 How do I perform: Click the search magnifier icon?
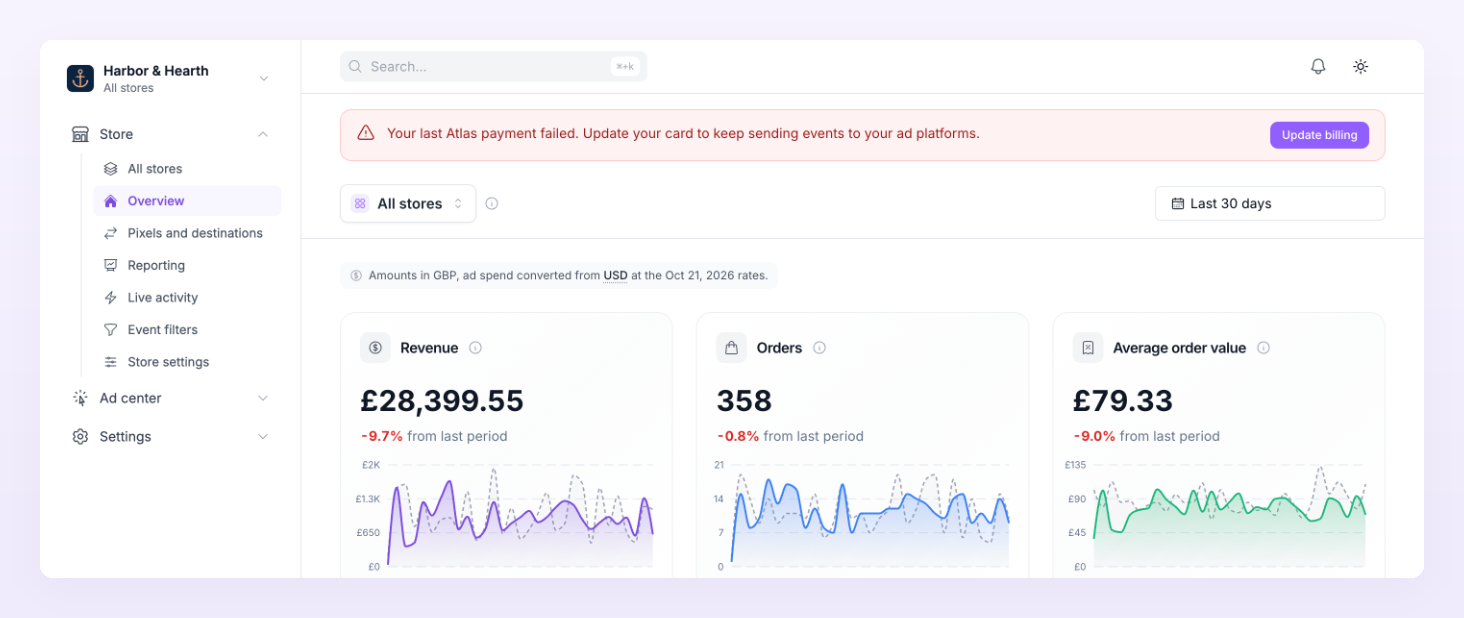[x=355, y=67]
